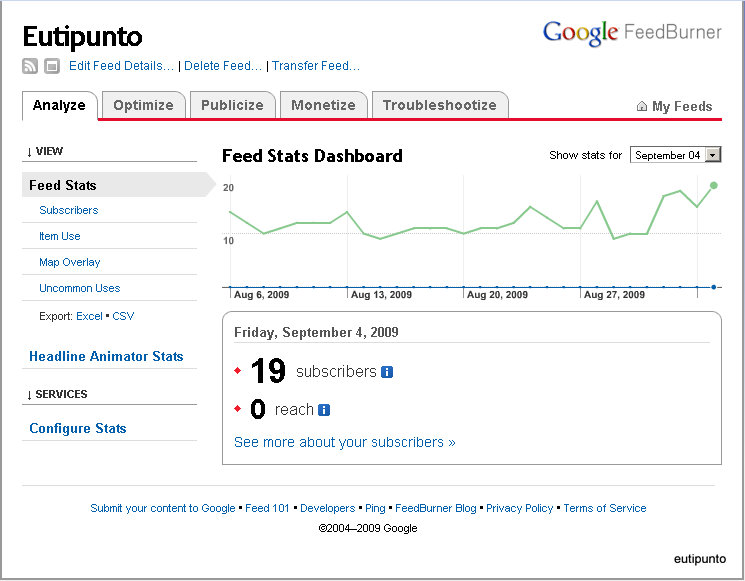Click the subscribers info icon
The image size is (745, 581).
point(387,372)
